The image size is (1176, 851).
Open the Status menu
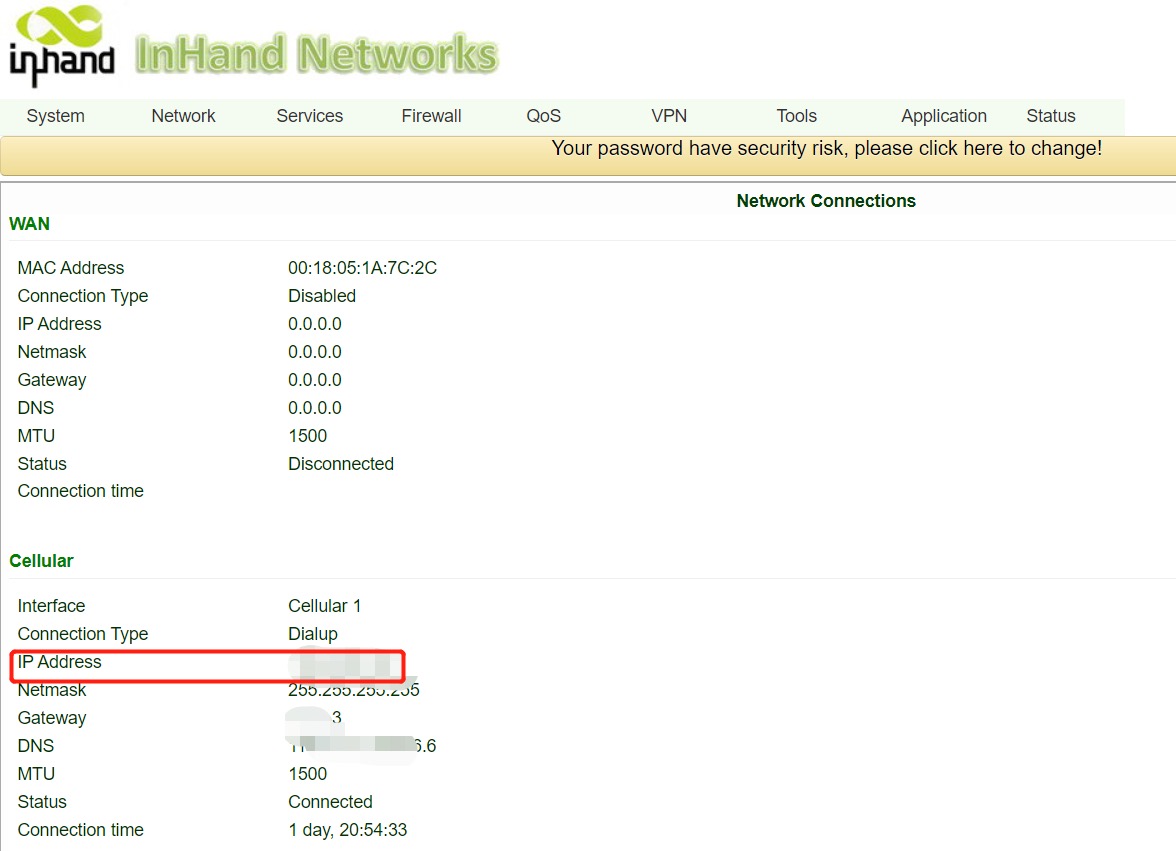1050,116
